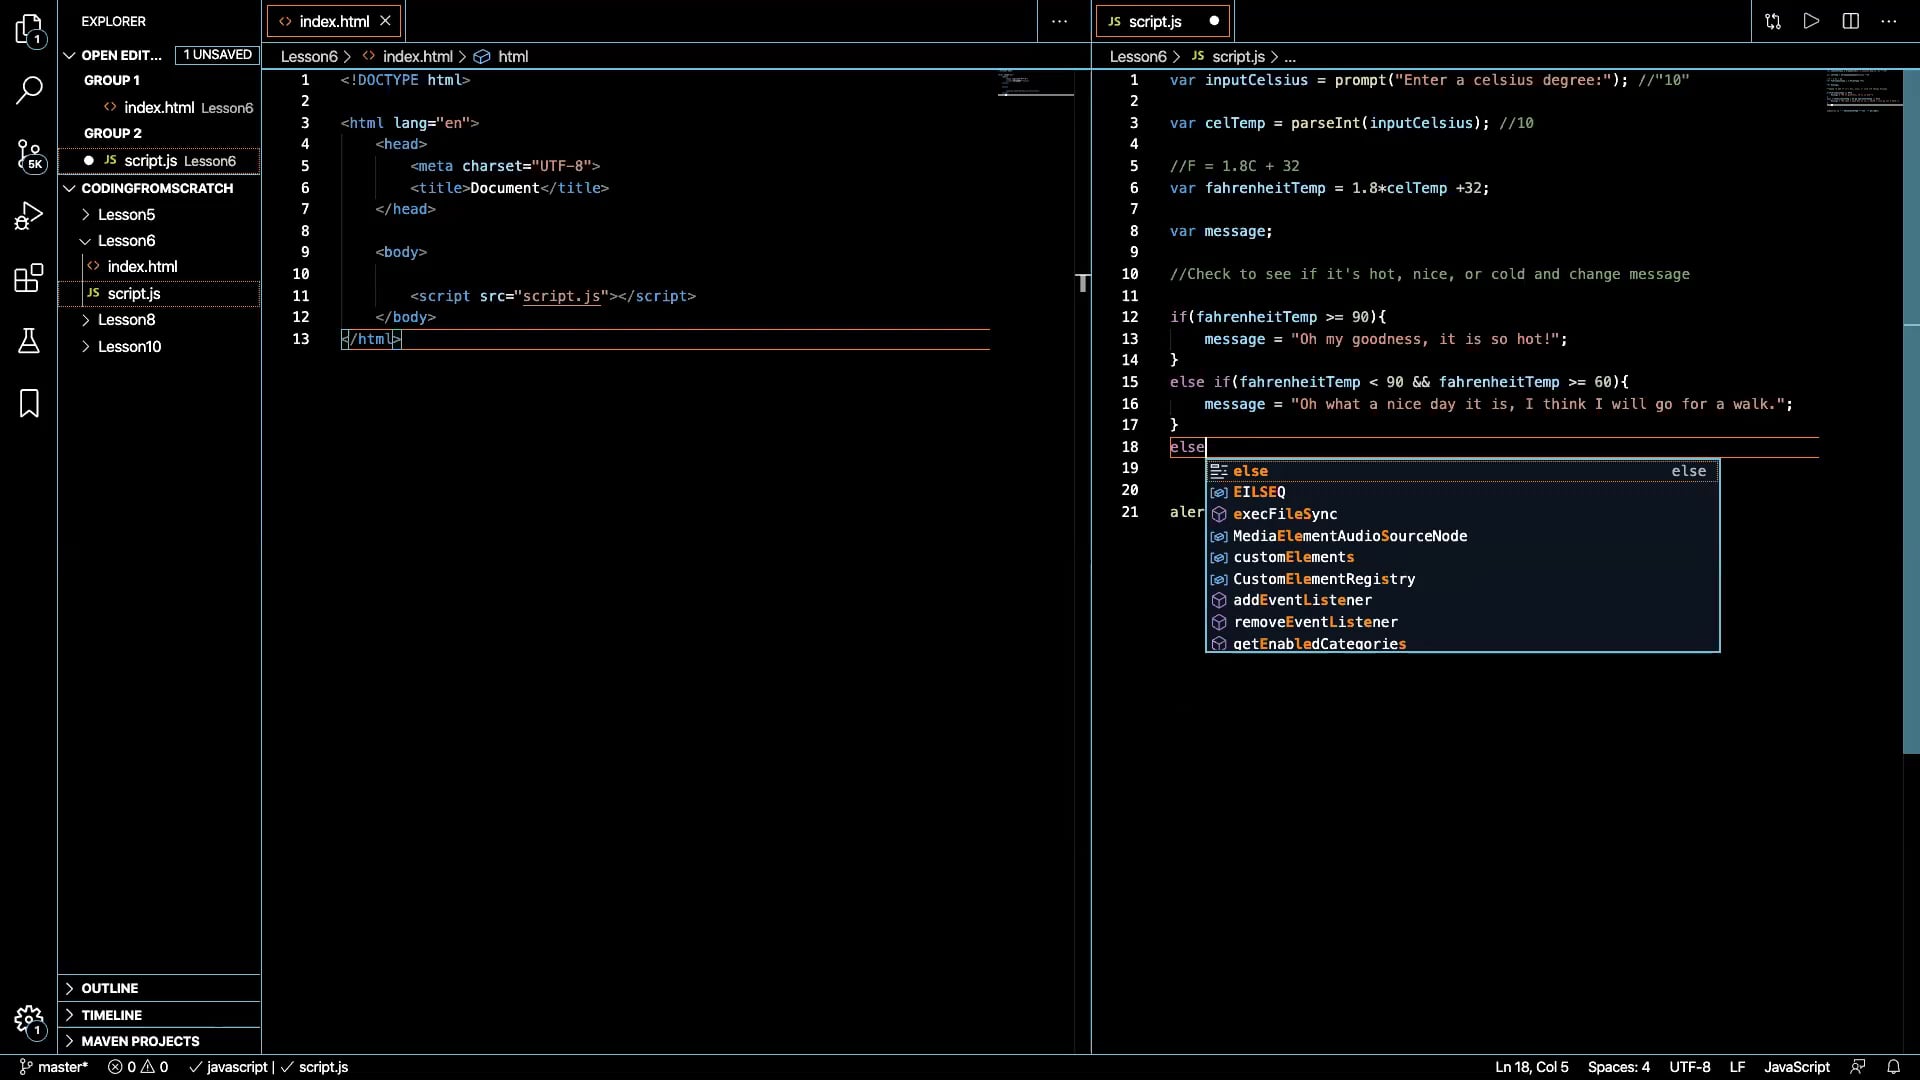
Task: Click the script.js link in script src attribute
Action: point(561,296)
